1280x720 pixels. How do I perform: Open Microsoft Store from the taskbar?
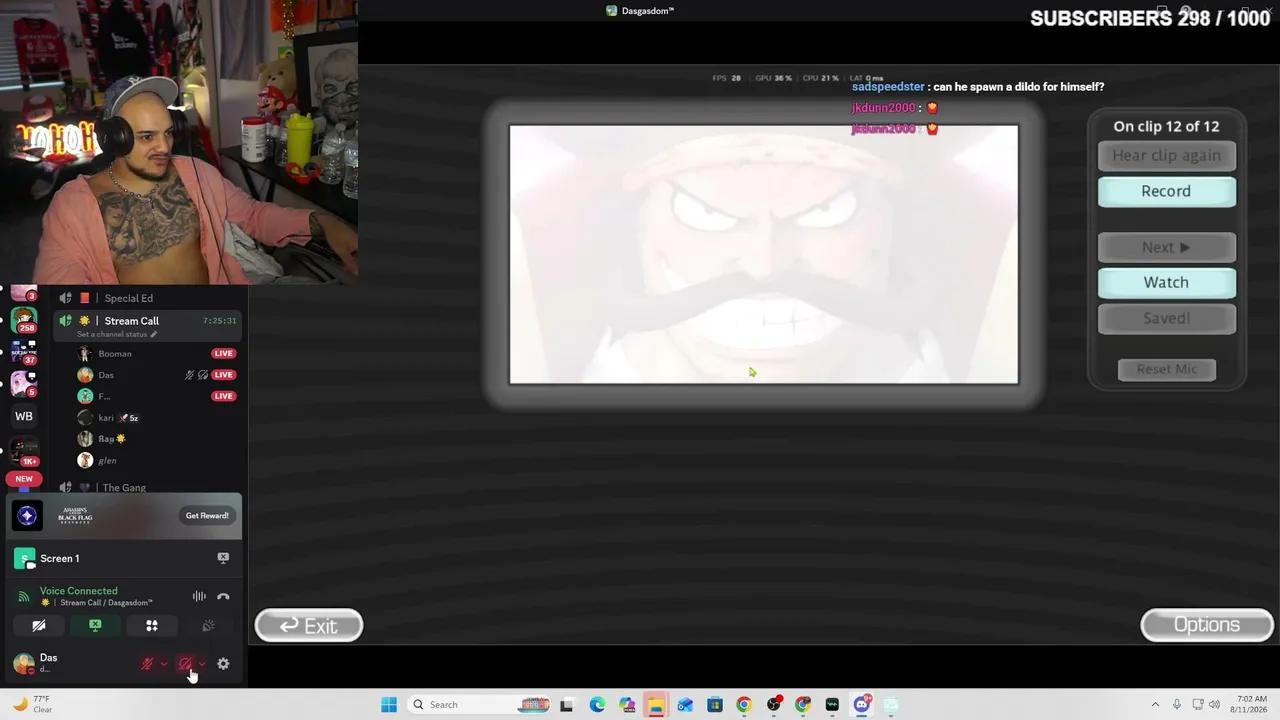[x=714, y=705]
